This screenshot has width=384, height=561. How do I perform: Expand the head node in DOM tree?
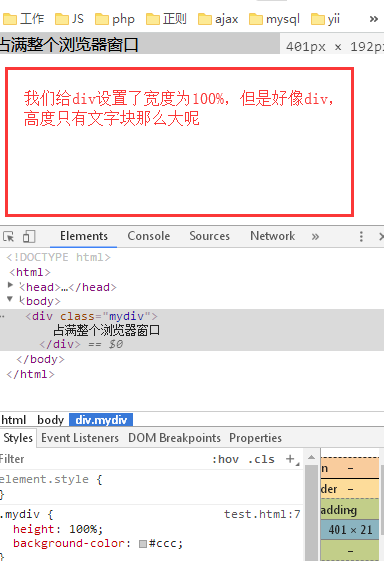tap(10, 285)
